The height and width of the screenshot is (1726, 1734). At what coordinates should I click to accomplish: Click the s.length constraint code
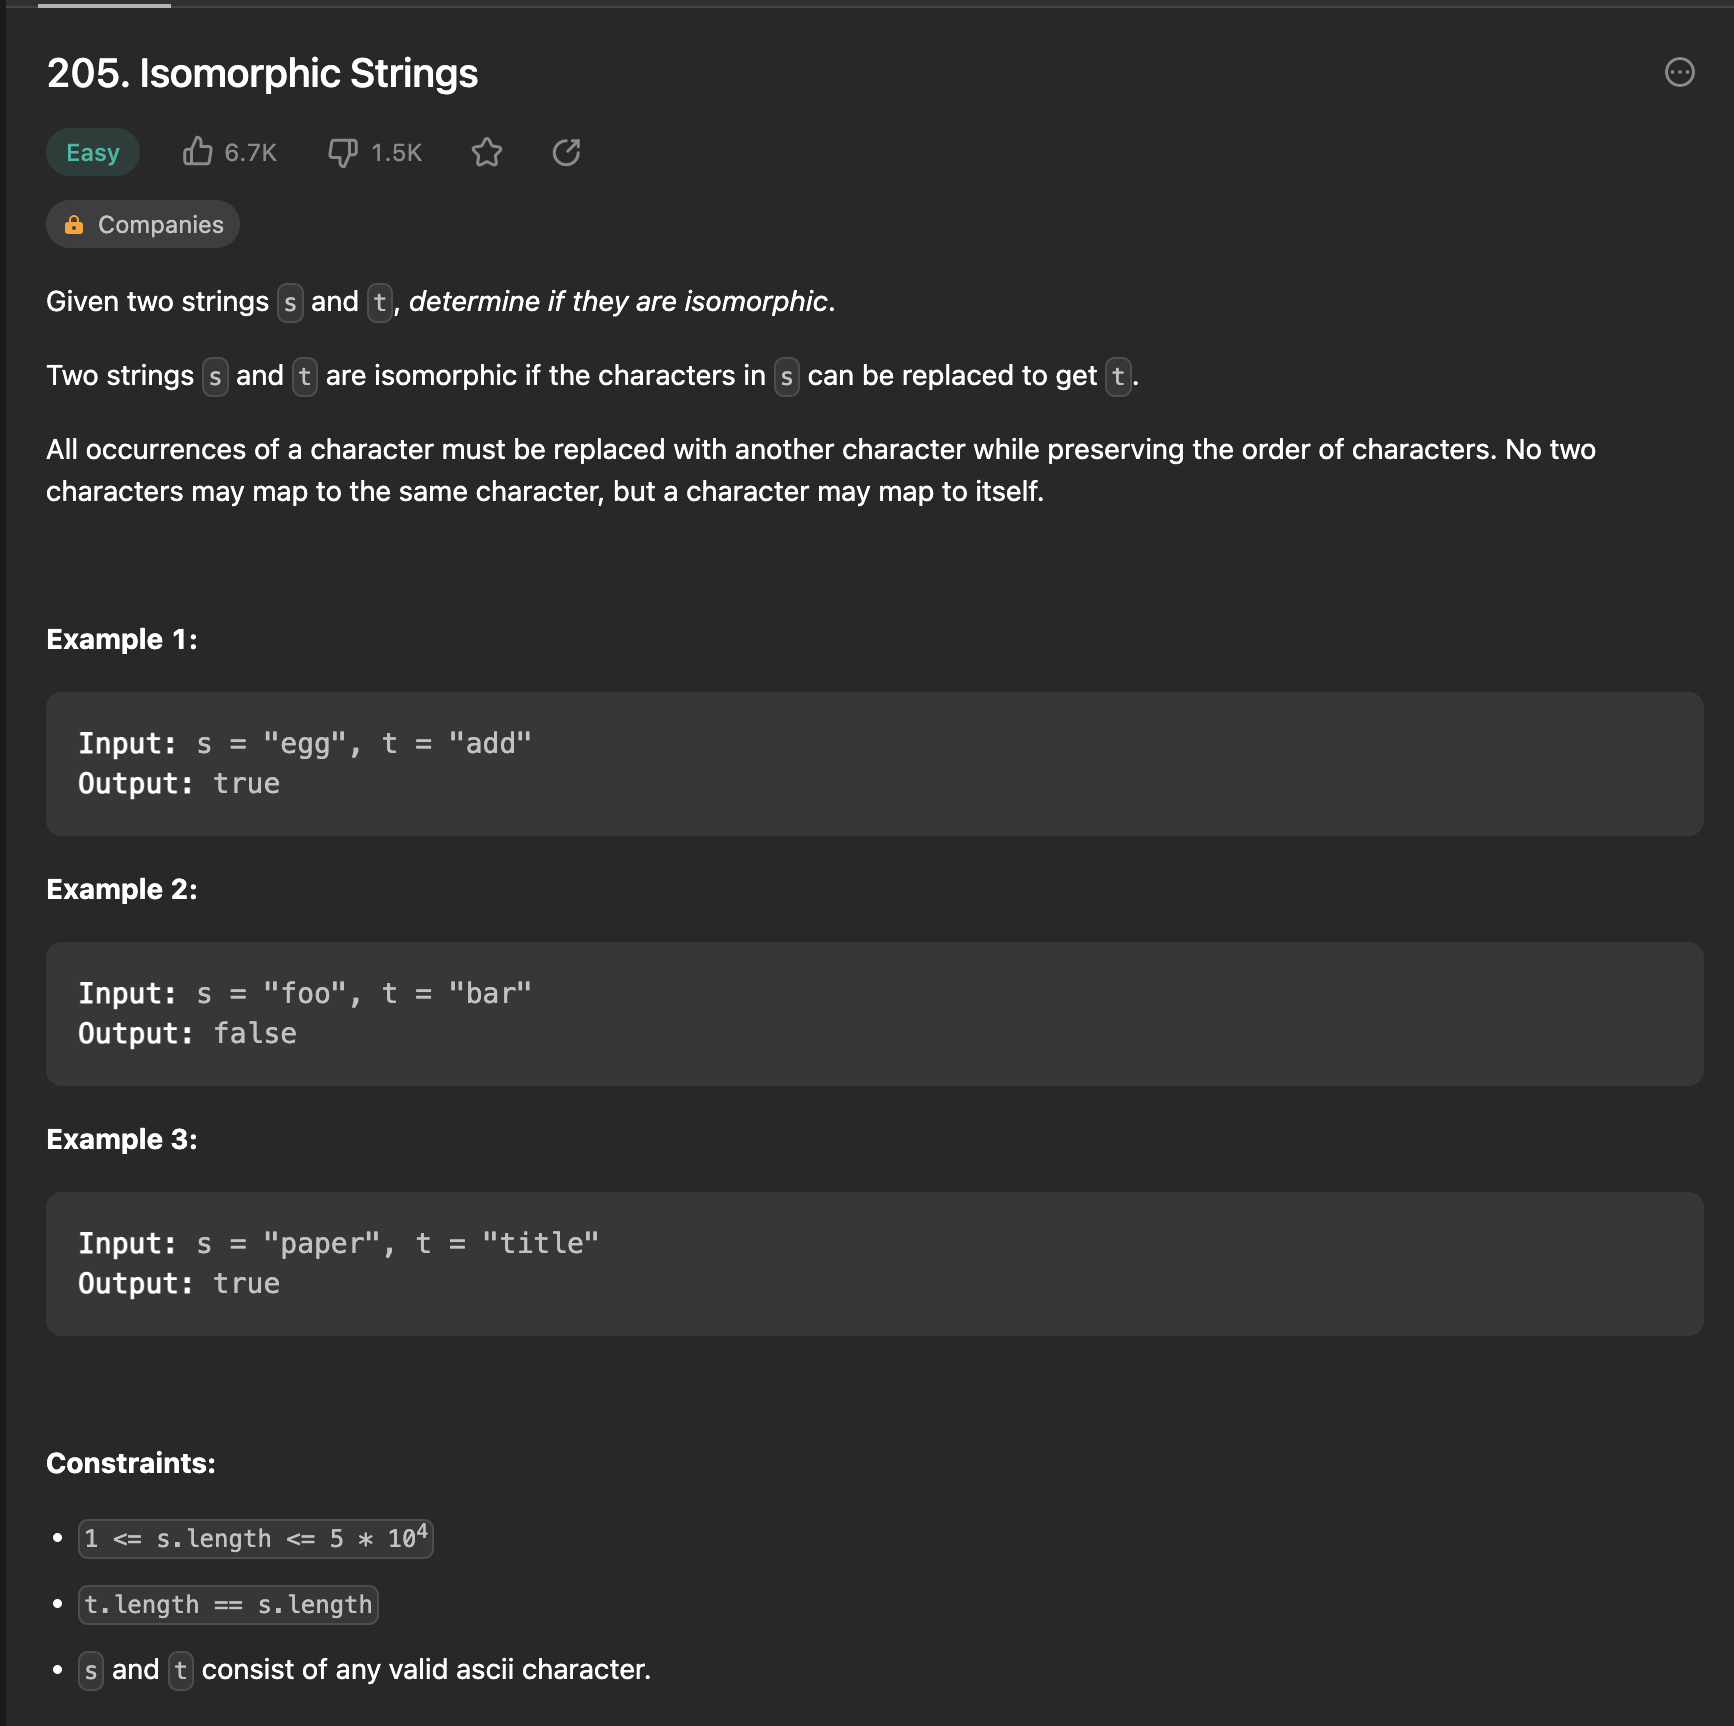[256, 1538]
